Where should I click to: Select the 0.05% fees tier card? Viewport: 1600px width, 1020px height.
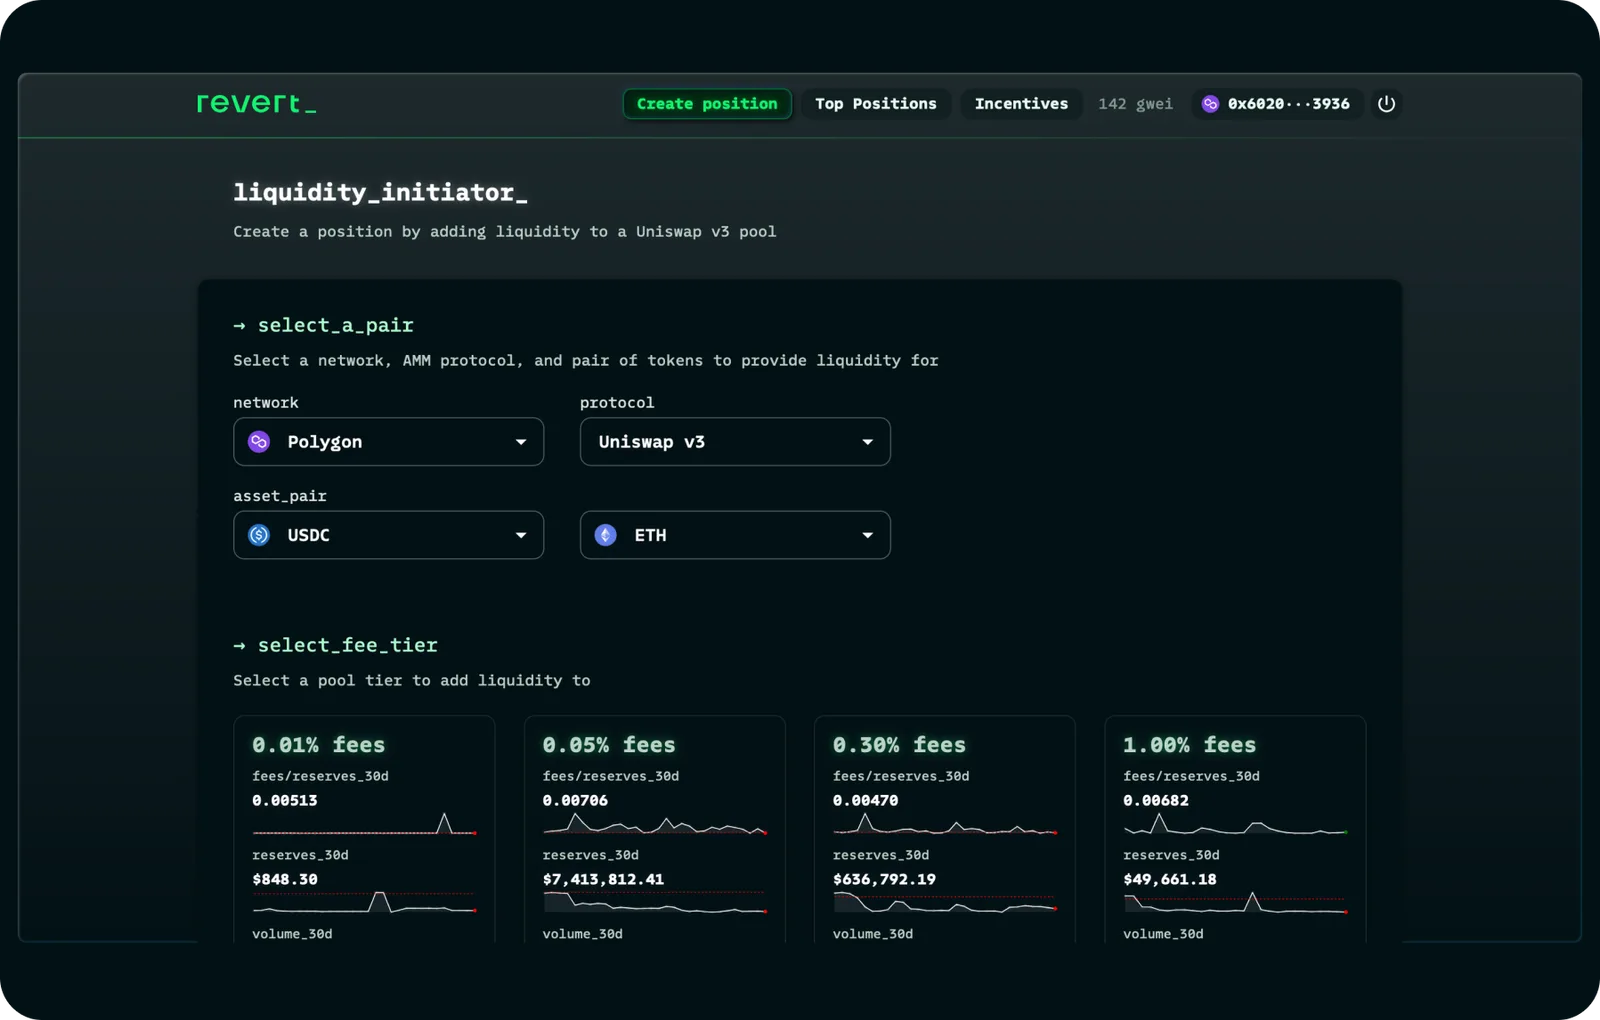pyautogui.click(x=654, y=829)
